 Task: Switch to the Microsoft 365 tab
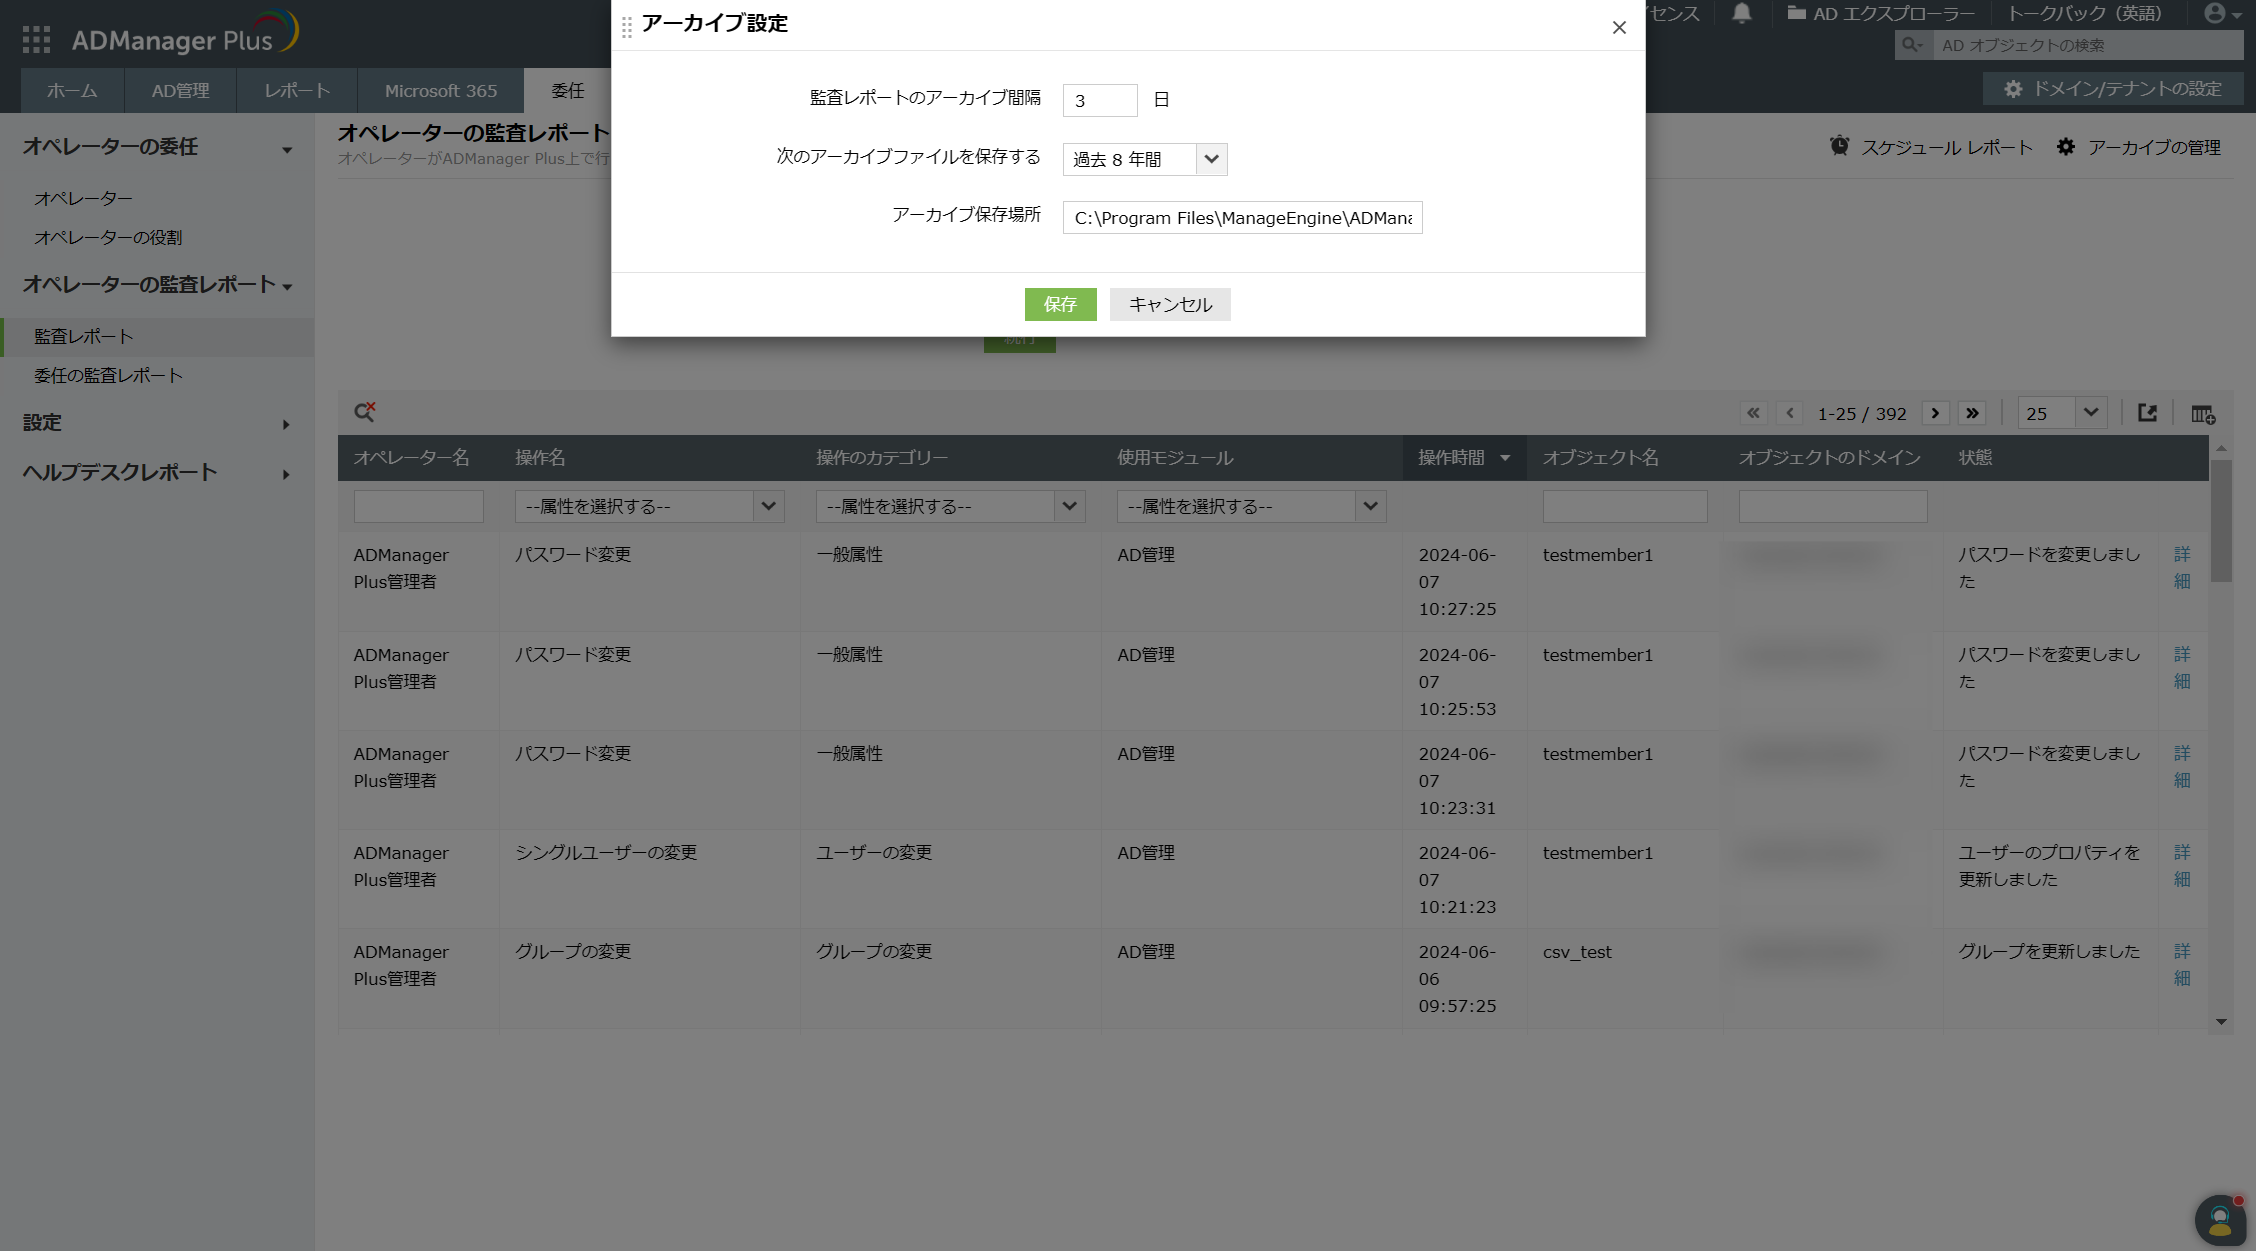click(x=440, y=91)
